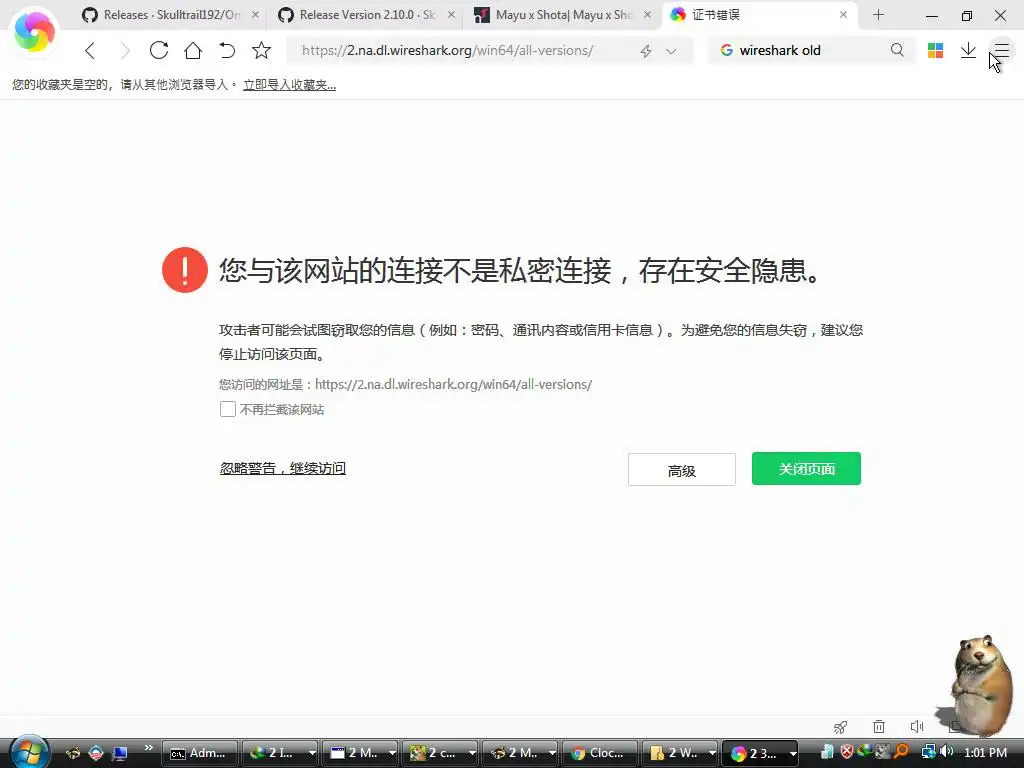The width and height of the screenshot is (1024, 768).
Task: Click the red exclamation warning icon
Action: coord(185,270)
